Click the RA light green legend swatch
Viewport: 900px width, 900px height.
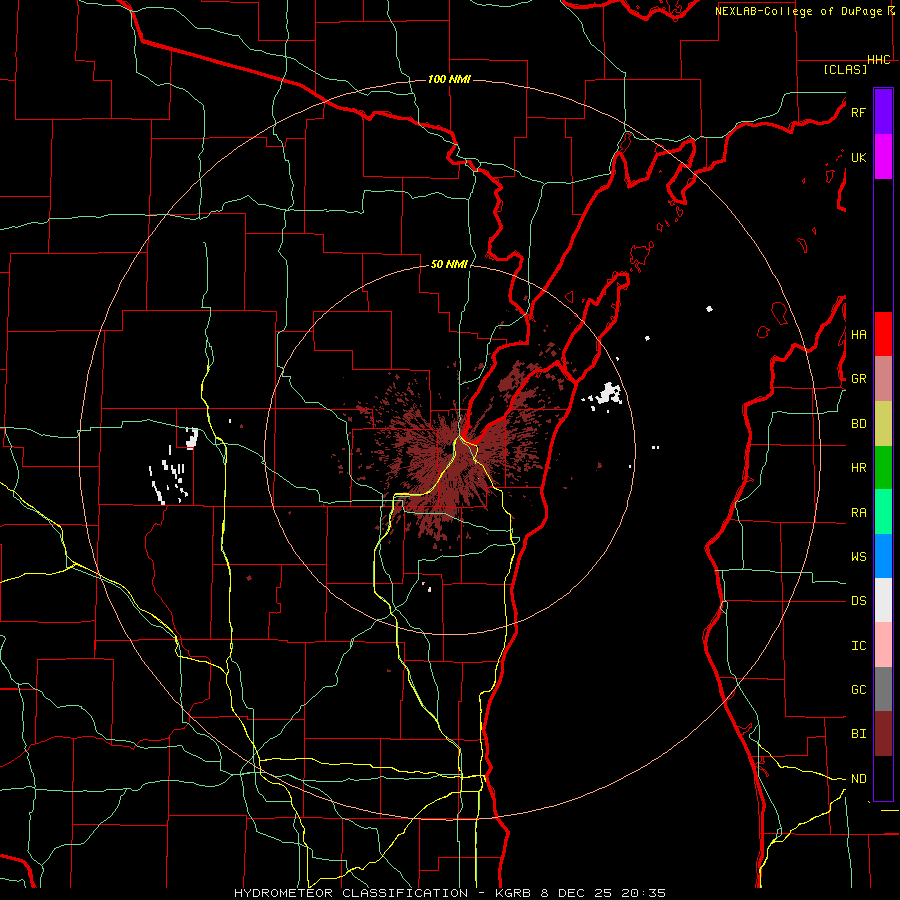click(x=883, y=512)
